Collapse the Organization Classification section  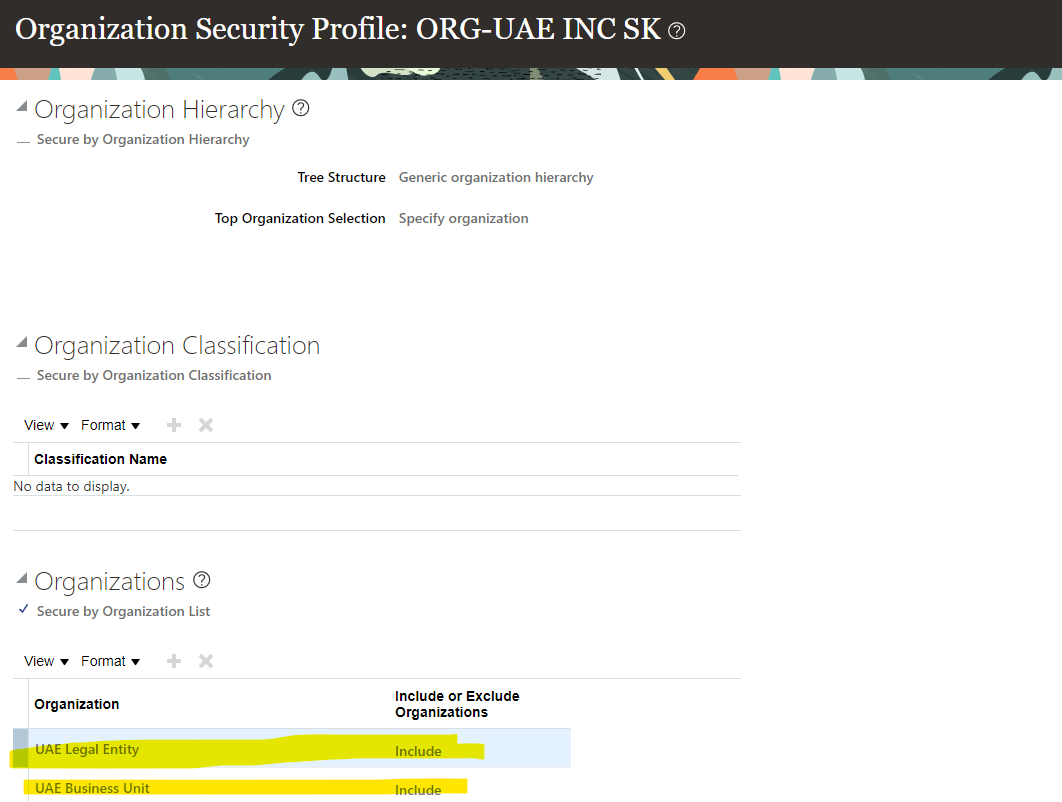[22, 343]
